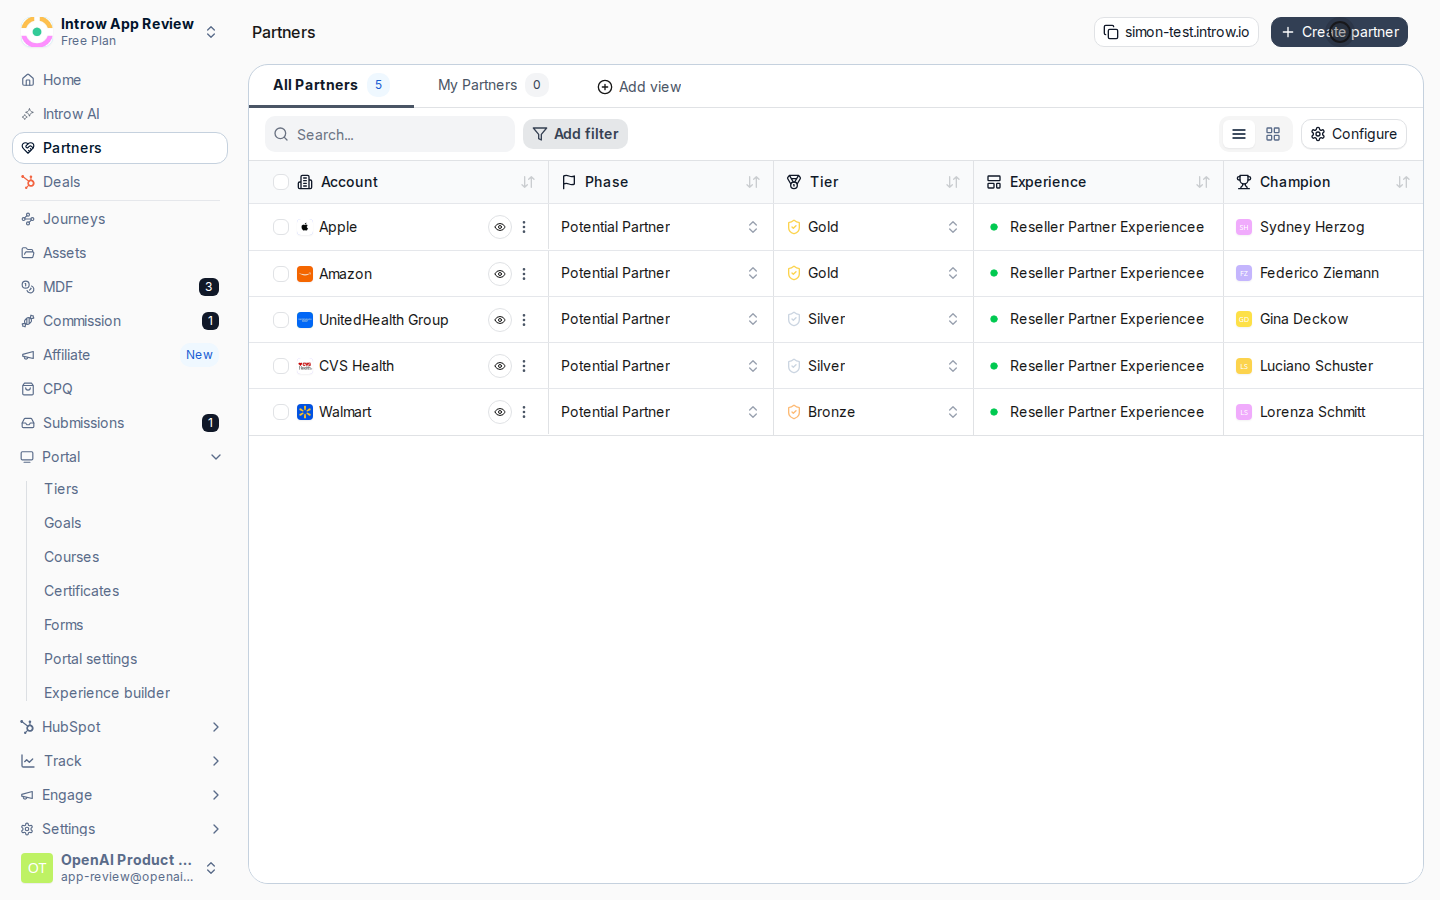This screenshot has width=1440, height=900.
Task: Check the Apple row checkbox
Action: click(281, 227)
